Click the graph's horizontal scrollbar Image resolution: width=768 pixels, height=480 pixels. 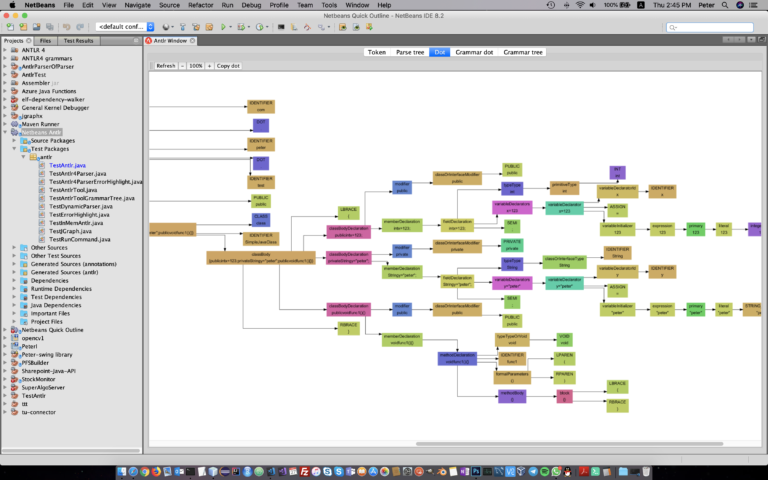pos(570,444)
